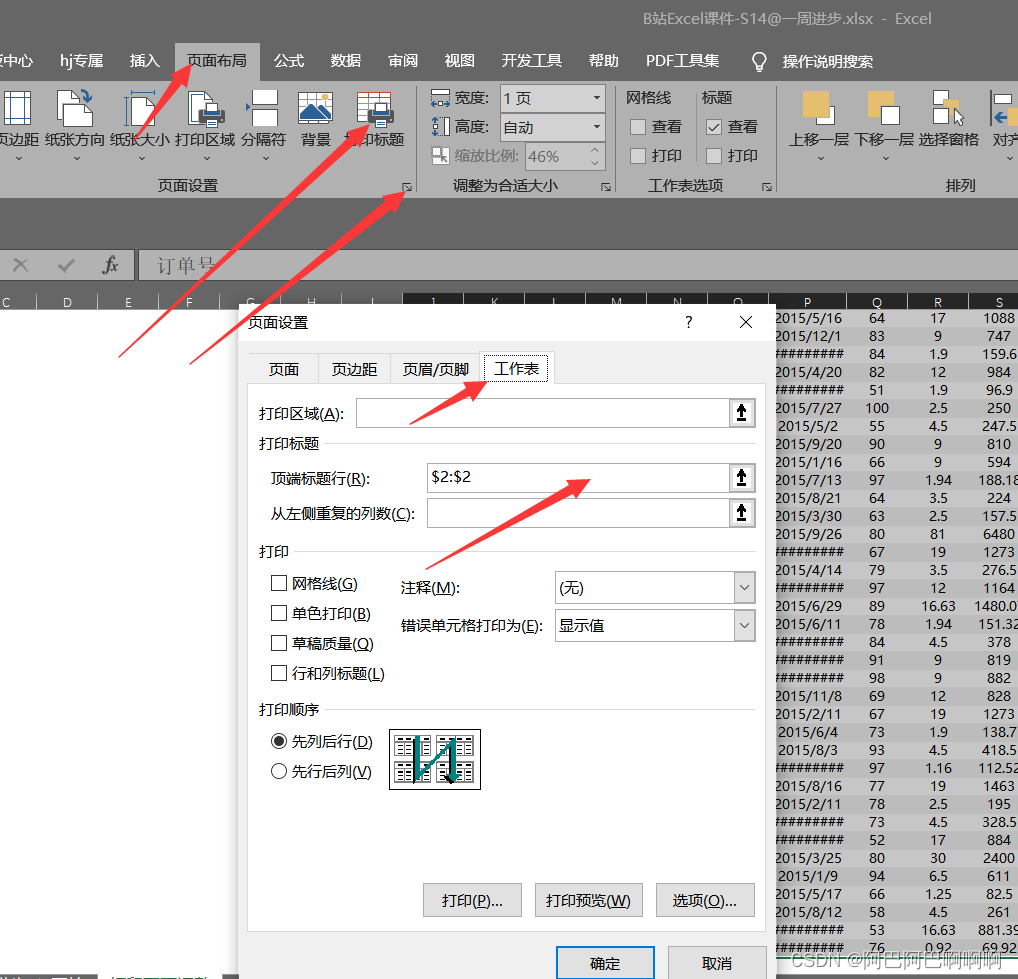Screen dimensions: 1018x979
Task: Select the Sheet (工作表) dialog tab
Action: coord(516,368)
